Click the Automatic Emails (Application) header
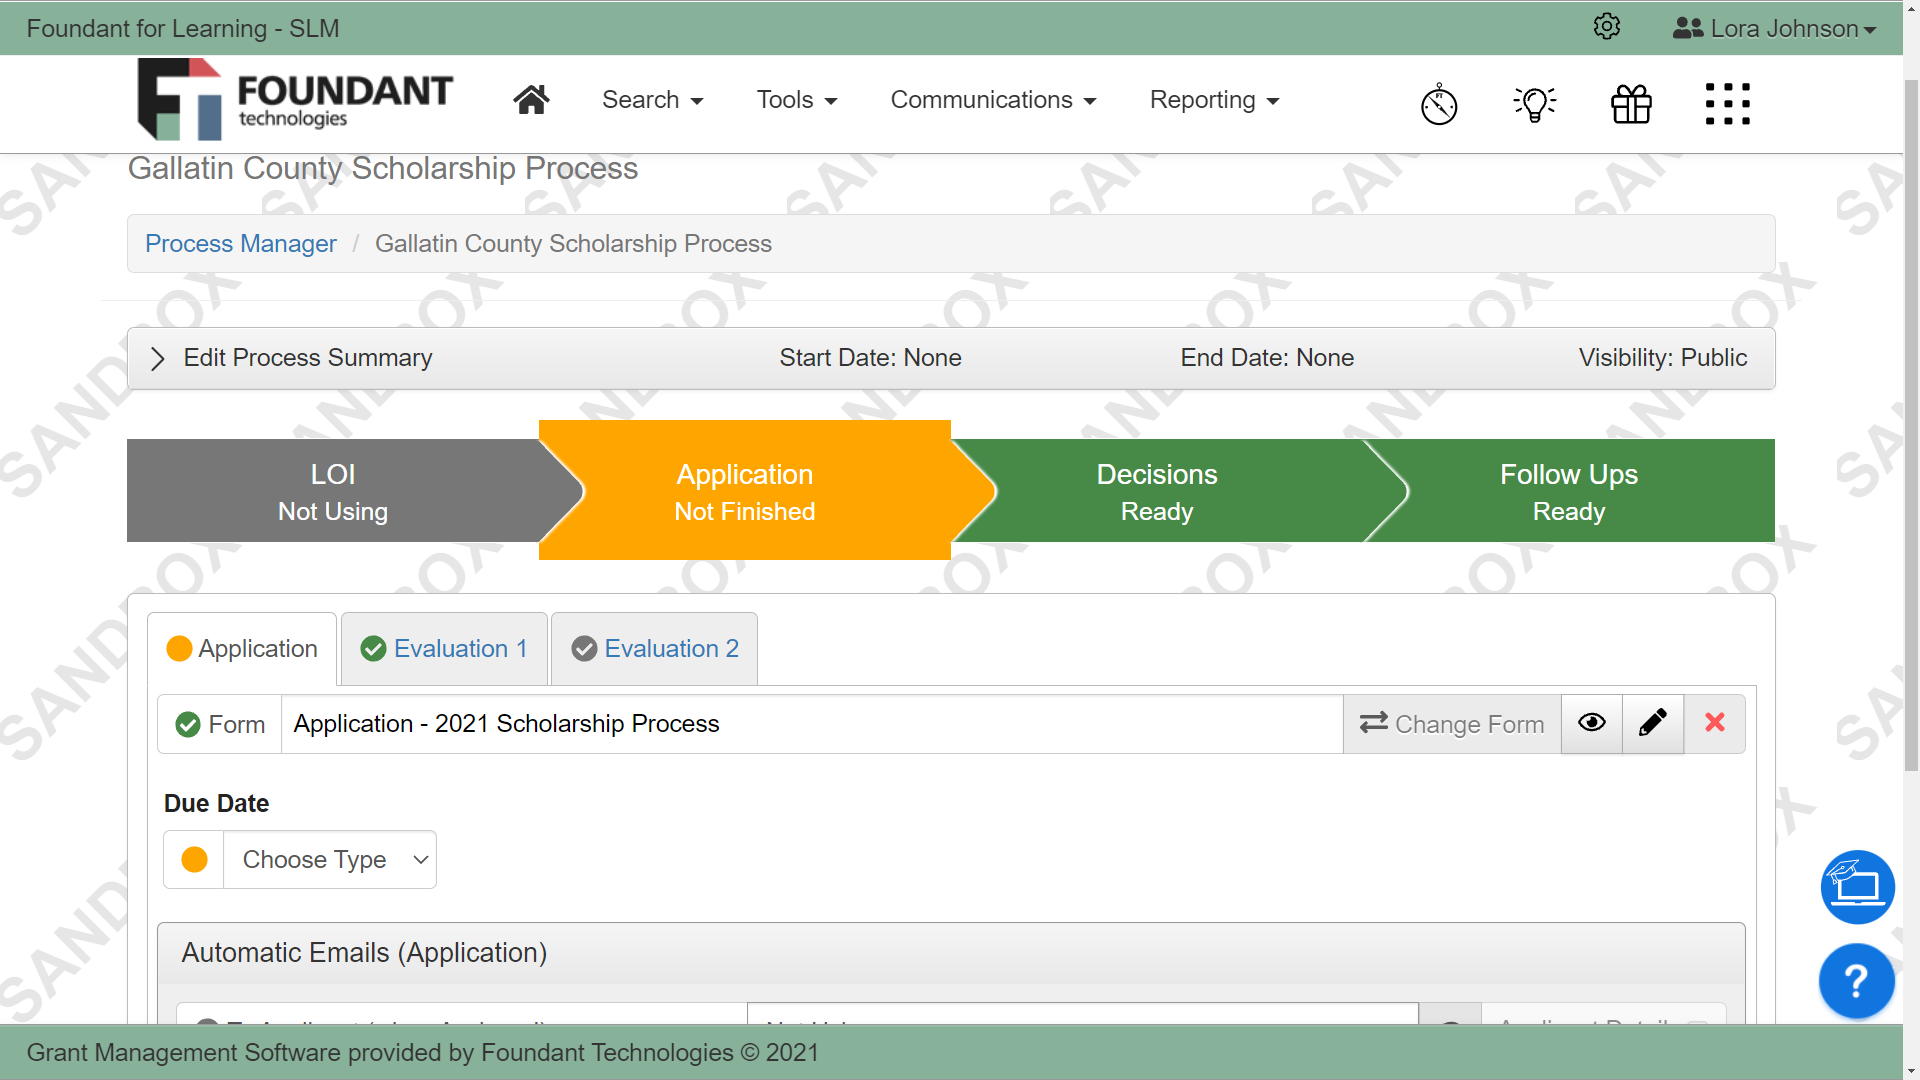Screen dimensions: 1920x1080 tap(951, 953)
